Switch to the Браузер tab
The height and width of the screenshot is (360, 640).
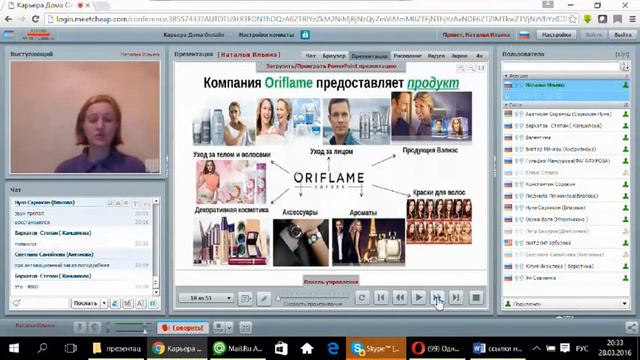[333, 56]
